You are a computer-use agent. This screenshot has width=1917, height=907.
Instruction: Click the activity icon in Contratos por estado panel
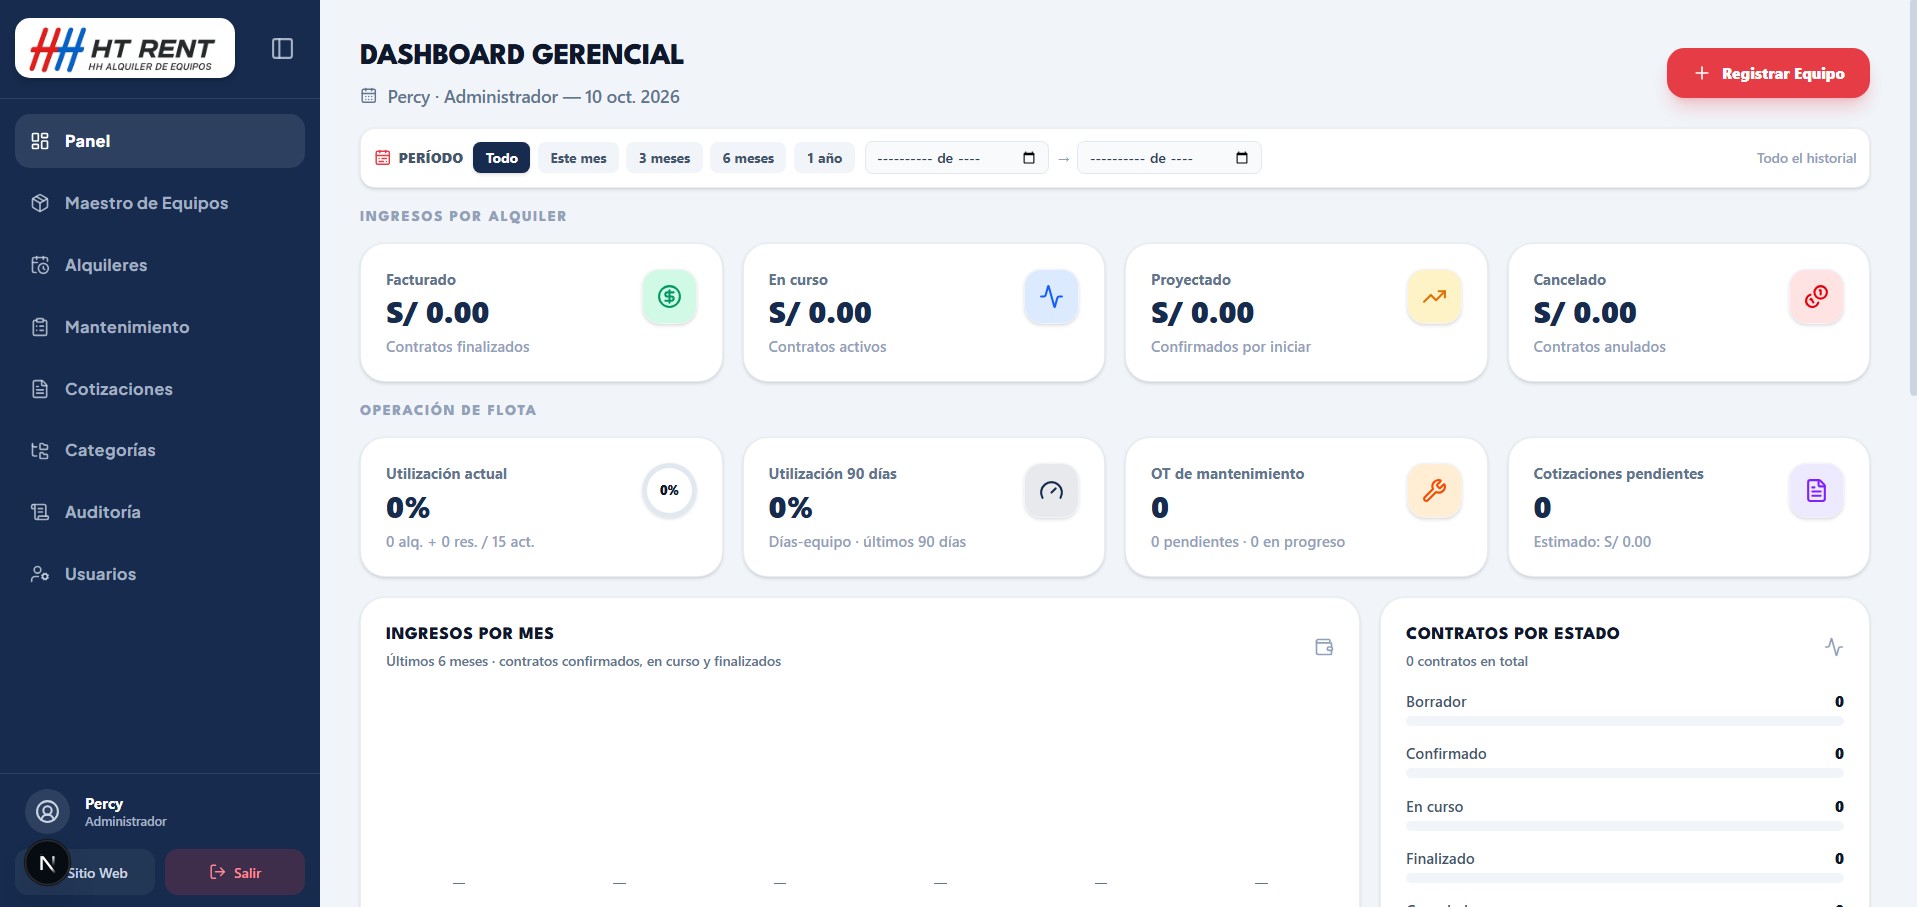1833,647
